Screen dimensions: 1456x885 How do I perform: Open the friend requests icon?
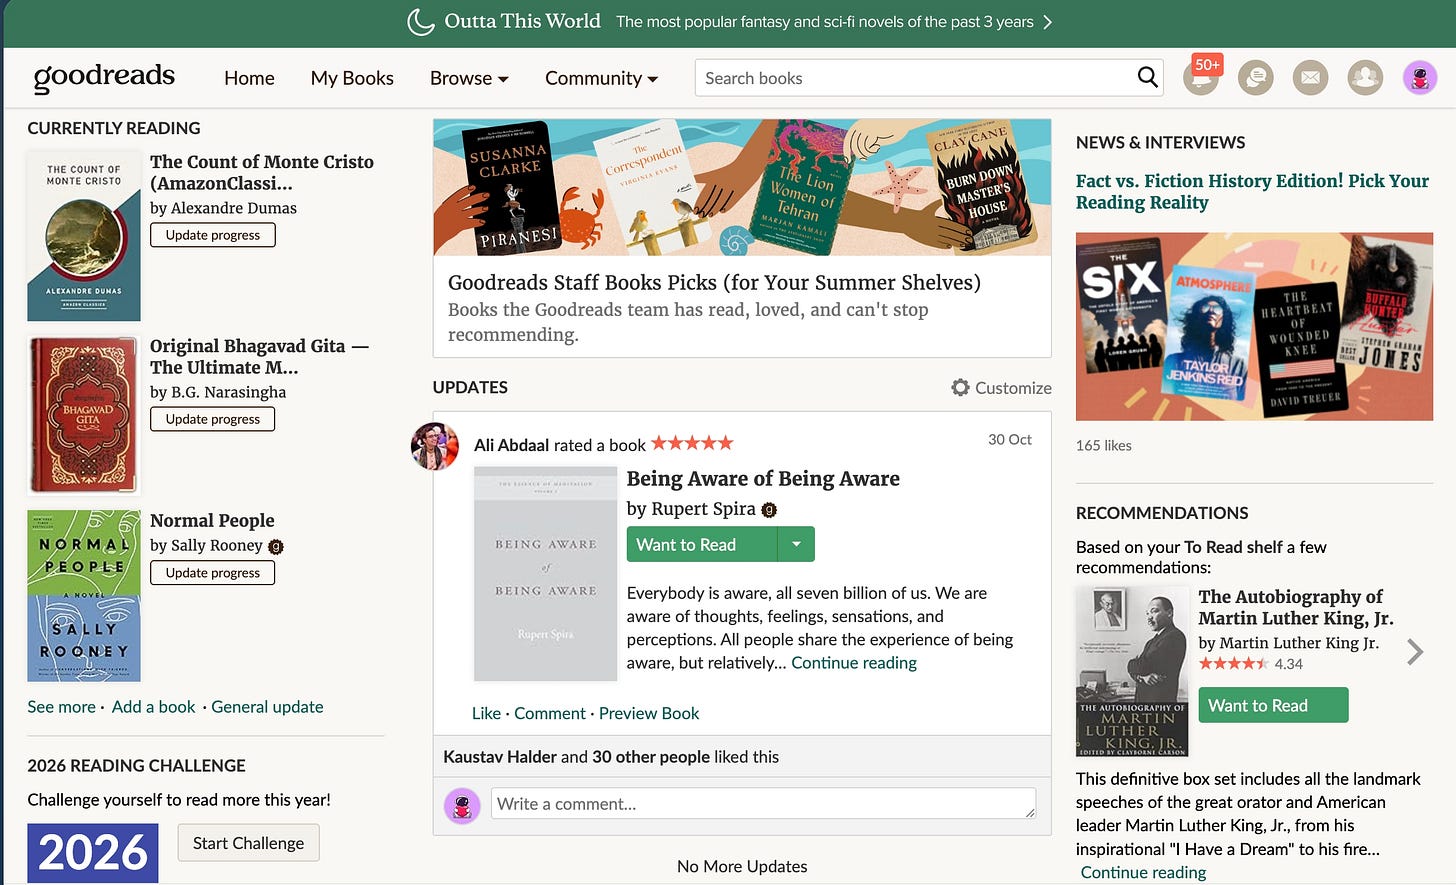tap(1365, 78)
